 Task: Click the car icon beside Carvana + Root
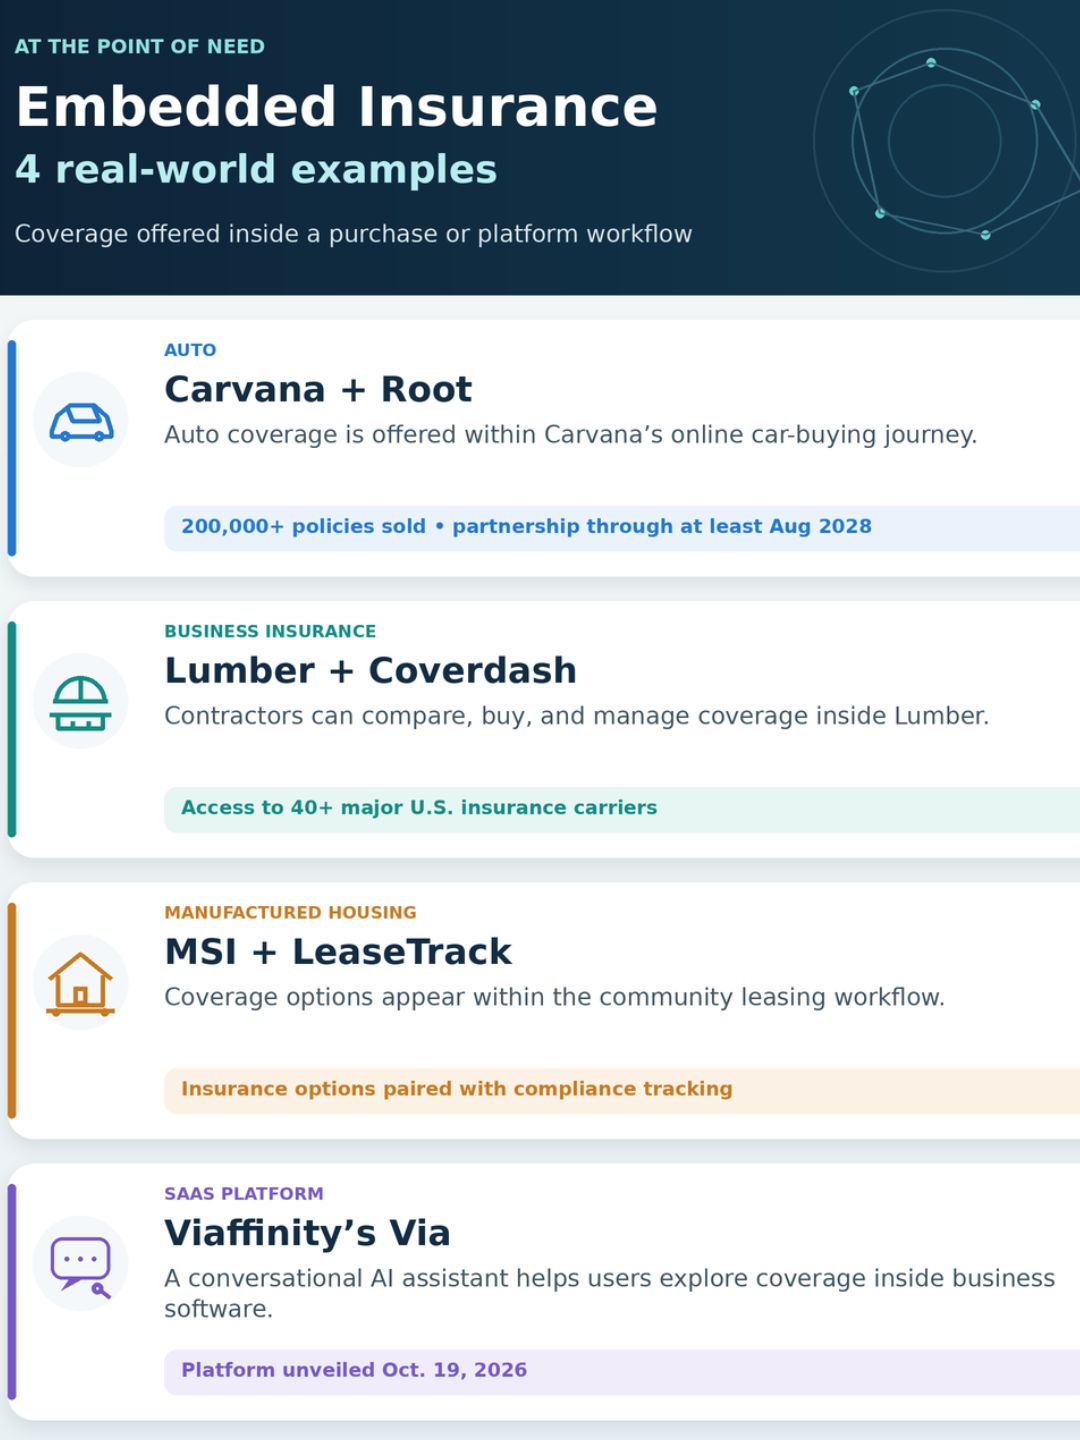(x=81, y=421)
